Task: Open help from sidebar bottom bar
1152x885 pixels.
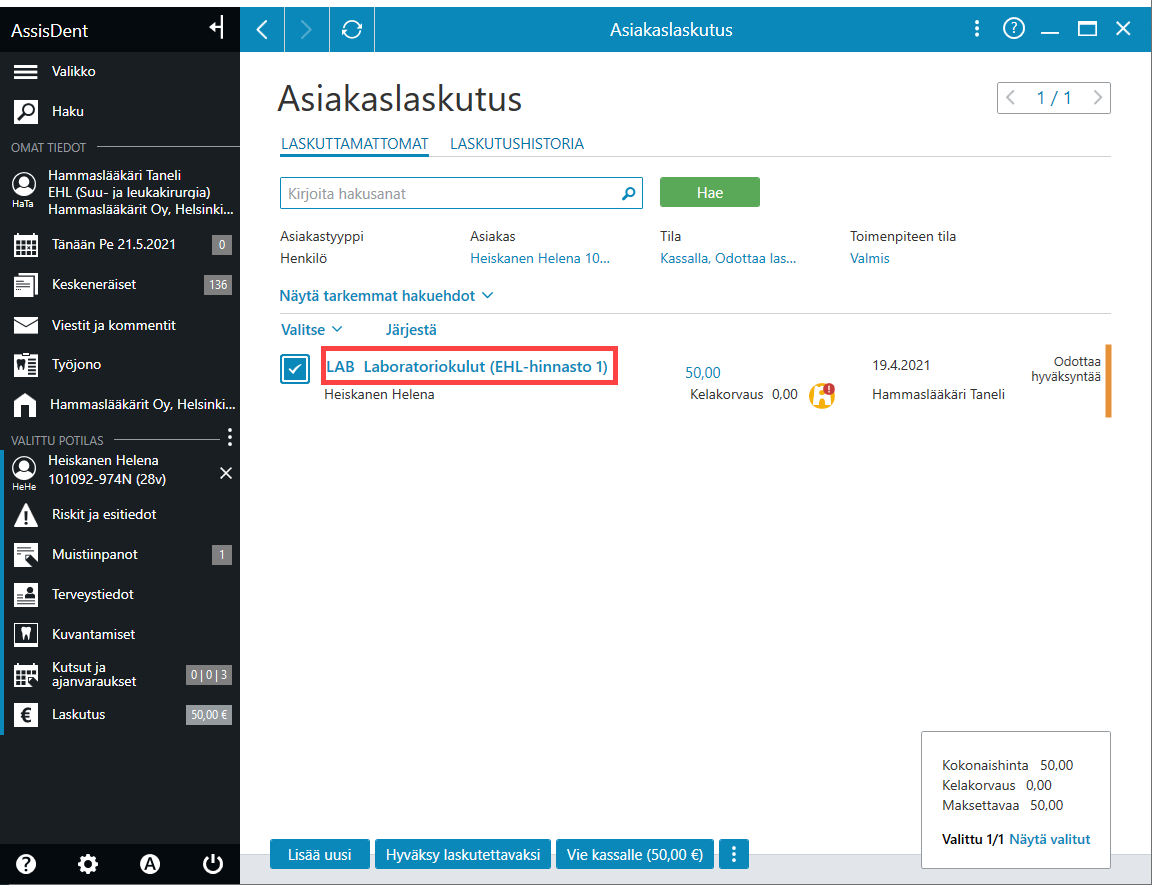Action: (26, 864)
